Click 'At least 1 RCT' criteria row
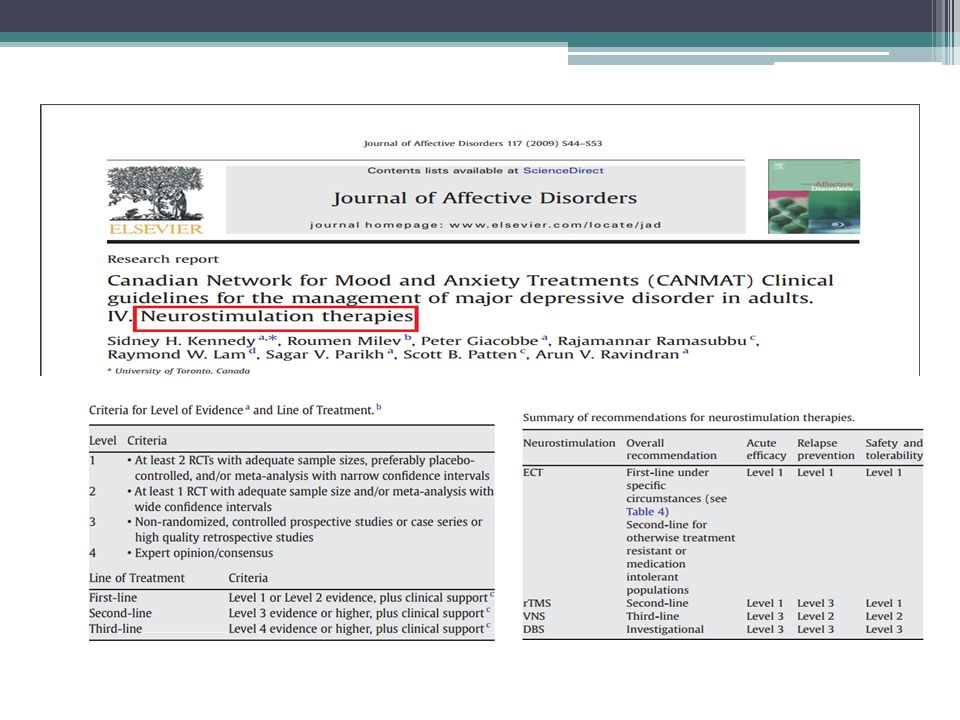The image size is (960, 720). click(291, 499)
